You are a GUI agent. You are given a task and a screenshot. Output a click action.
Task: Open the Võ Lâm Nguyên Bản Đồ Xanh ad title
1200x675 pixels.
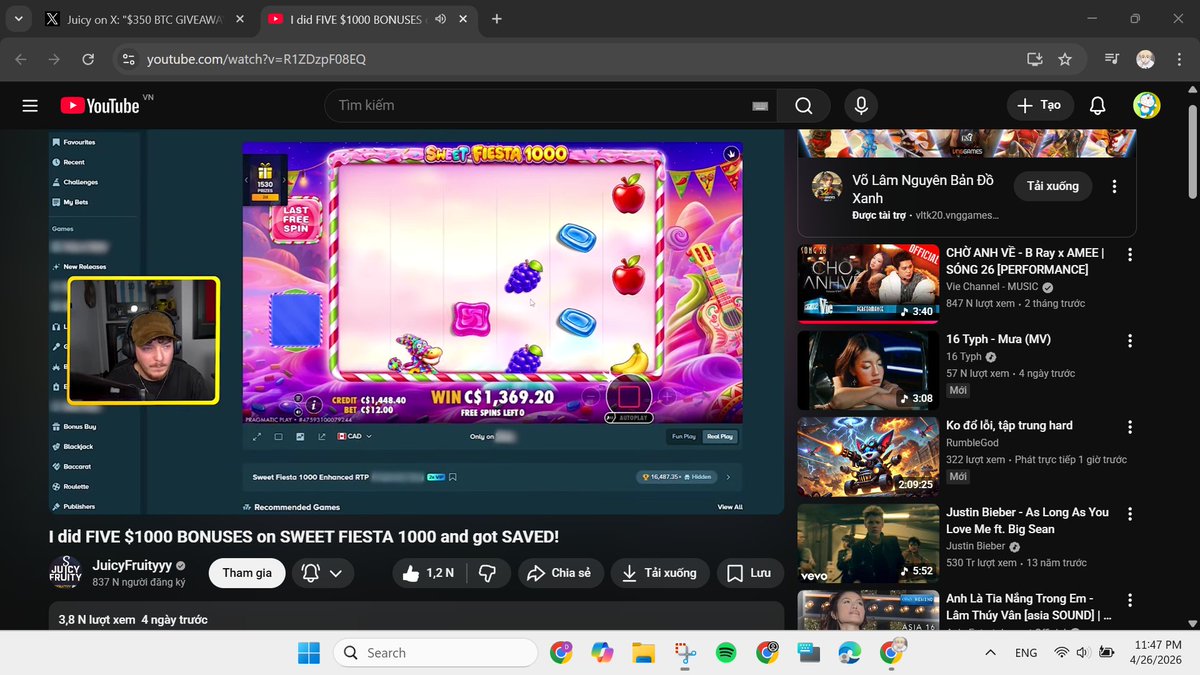point(925,190)
